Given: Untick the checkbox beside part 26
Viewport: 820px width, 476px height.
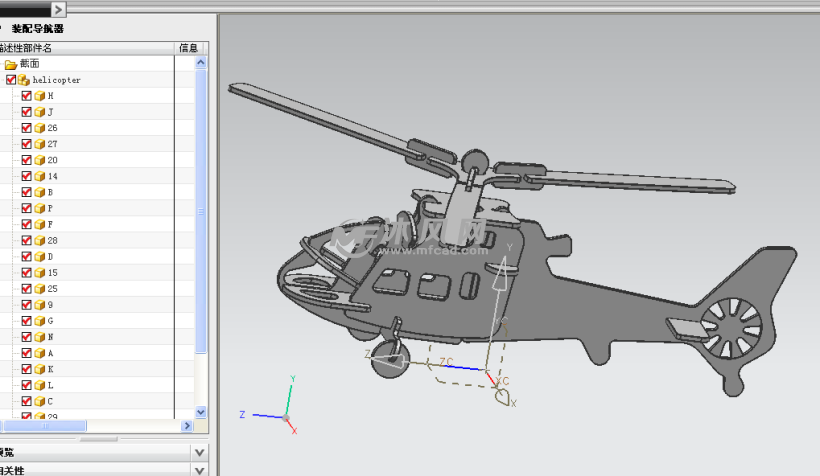Looking at the screenshot, I should coord(26,128).
